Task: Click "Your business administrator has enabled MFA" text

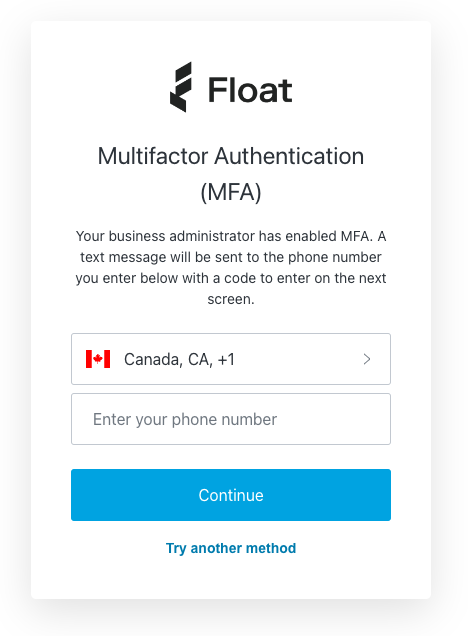Action: pos(223,236)
